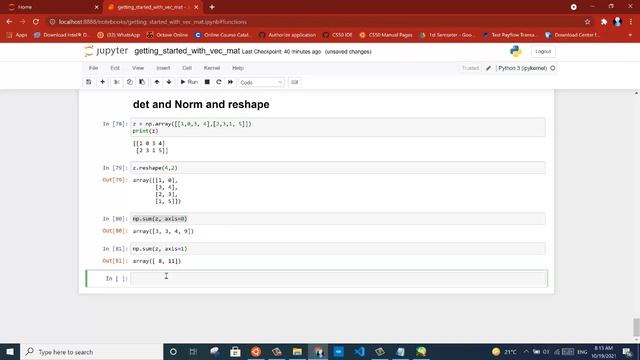Save notebook with the floppy disk icon
The image size is (640, 360).
tap(89, 82)
